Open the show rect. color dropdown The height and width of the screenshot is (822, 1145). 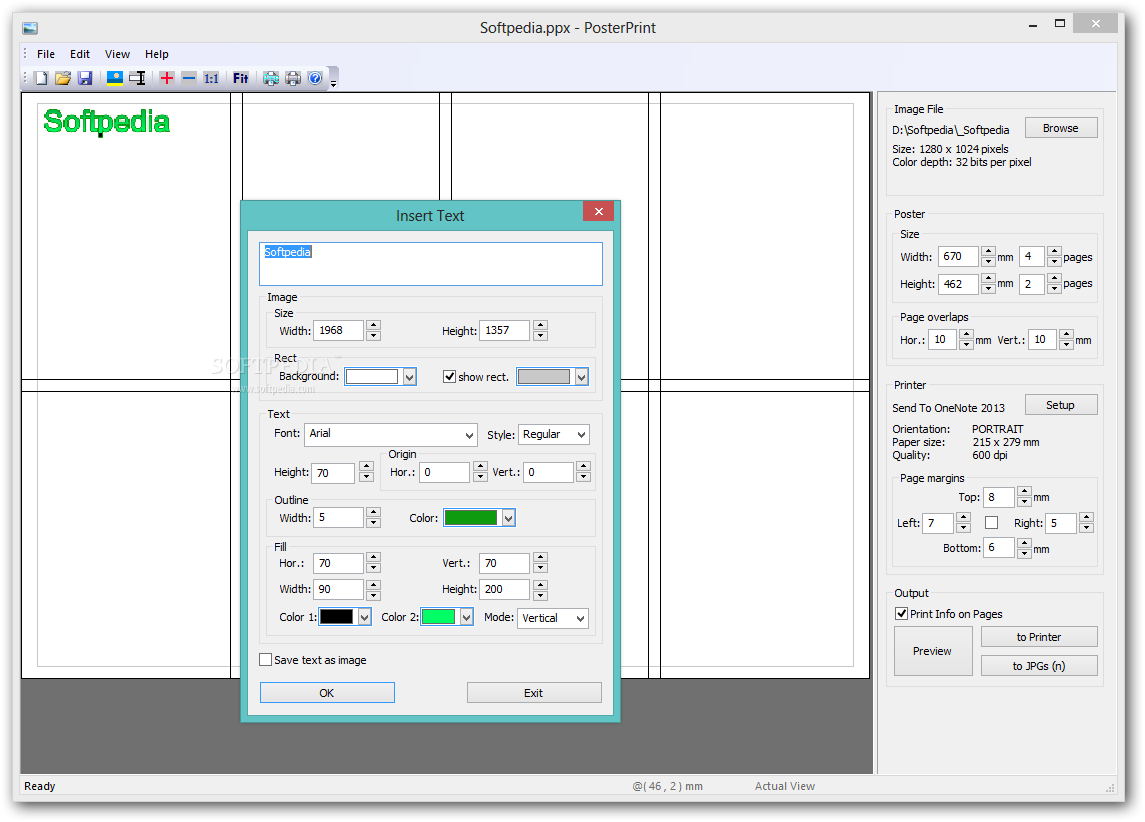click(581, 377)
